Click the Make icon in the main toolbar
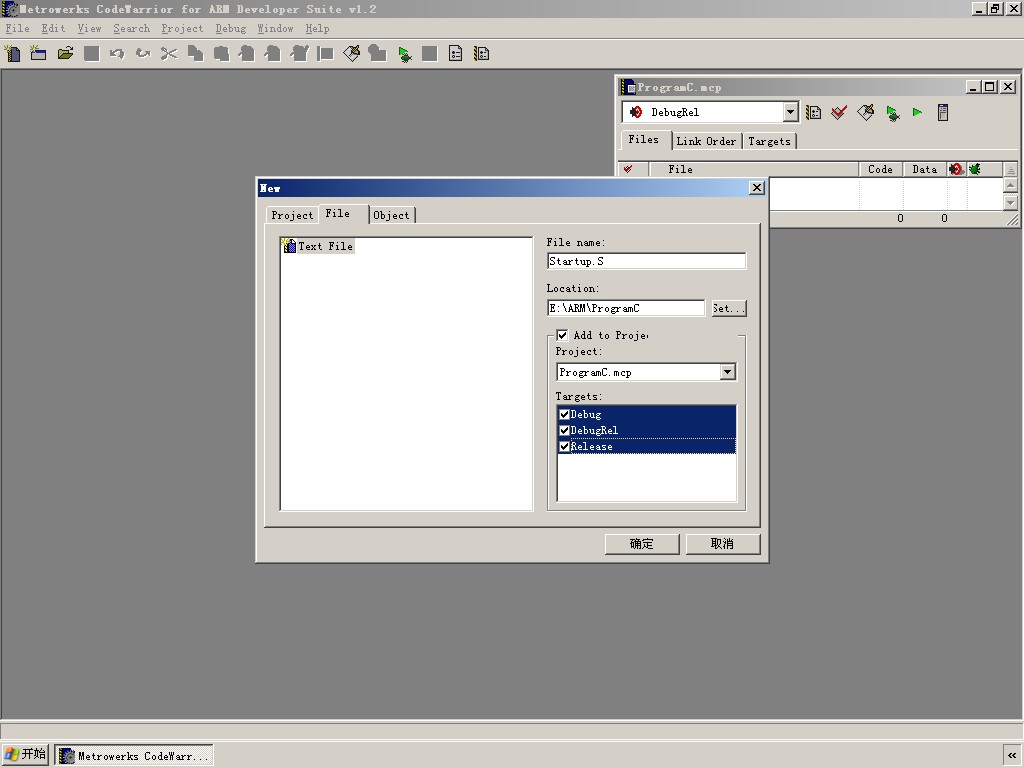This screenshot has height=768, width=1024. pos(351,54)
